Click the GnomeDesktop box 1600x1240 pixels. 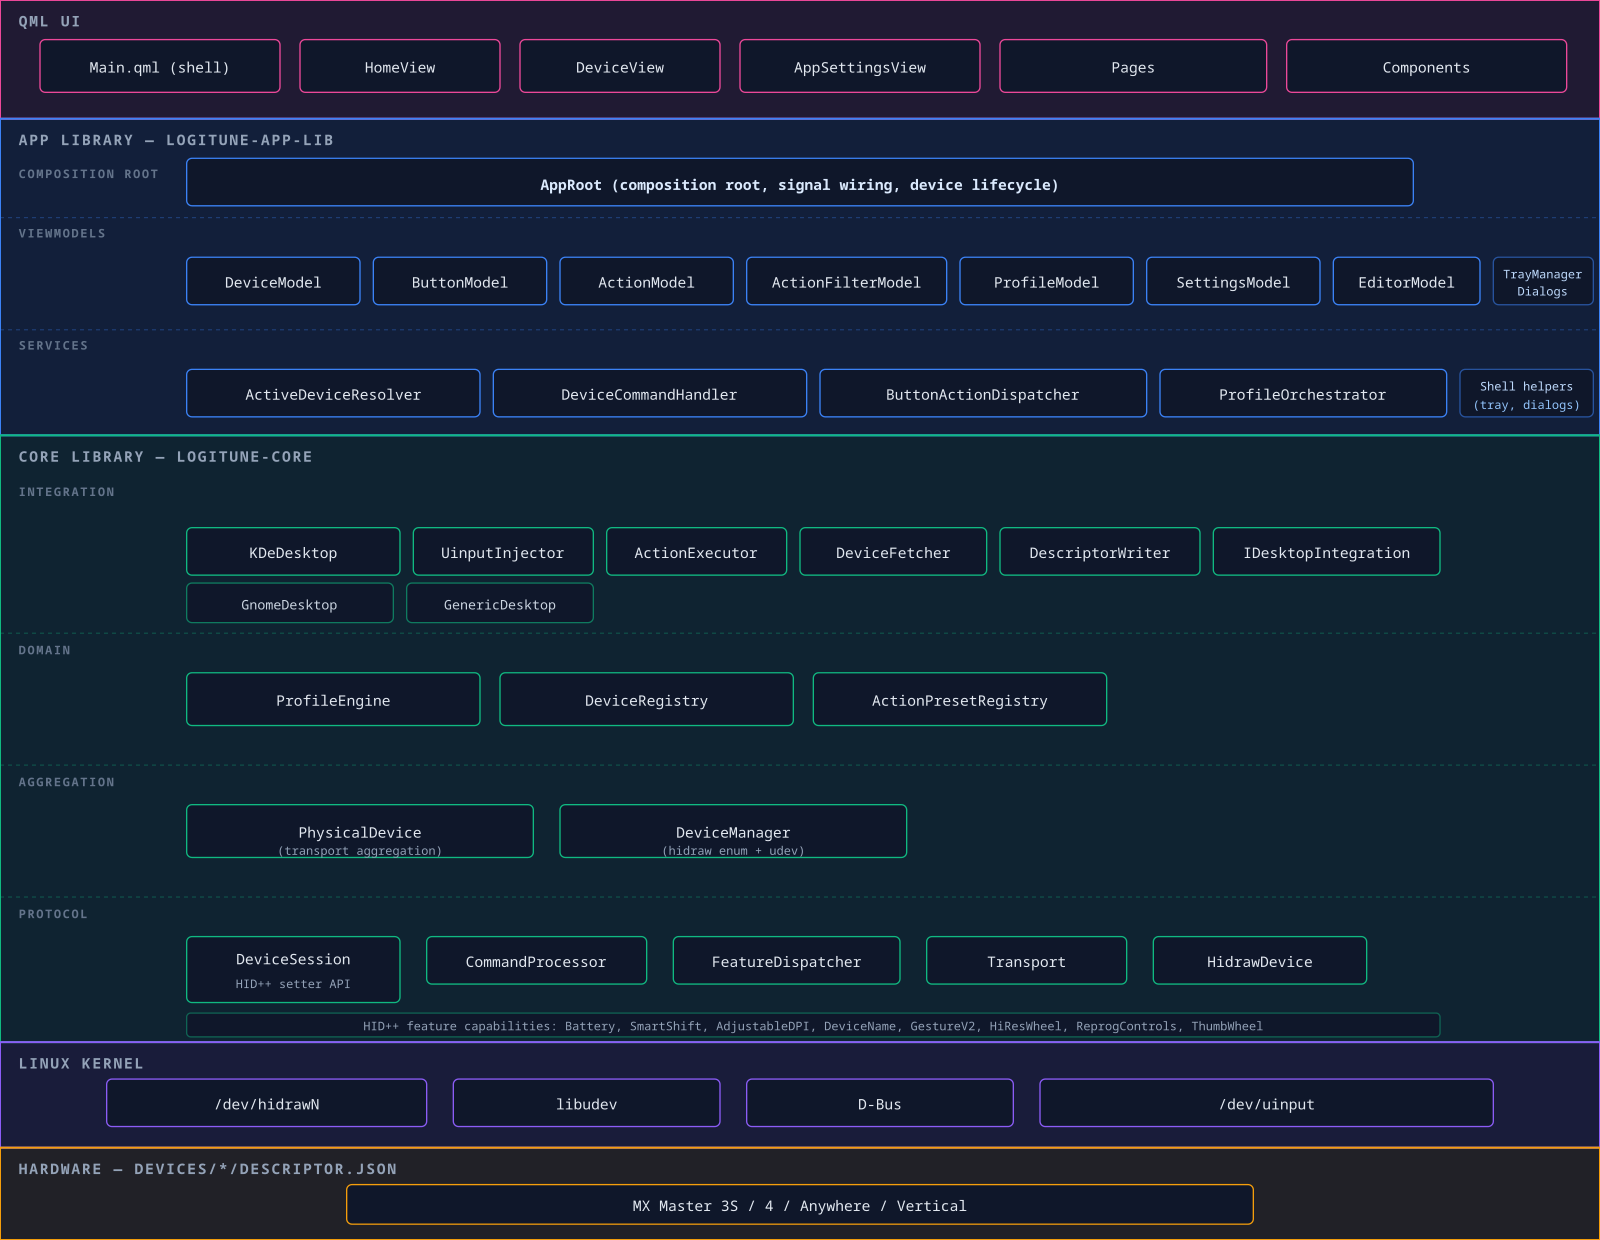[x=290, y=604]
